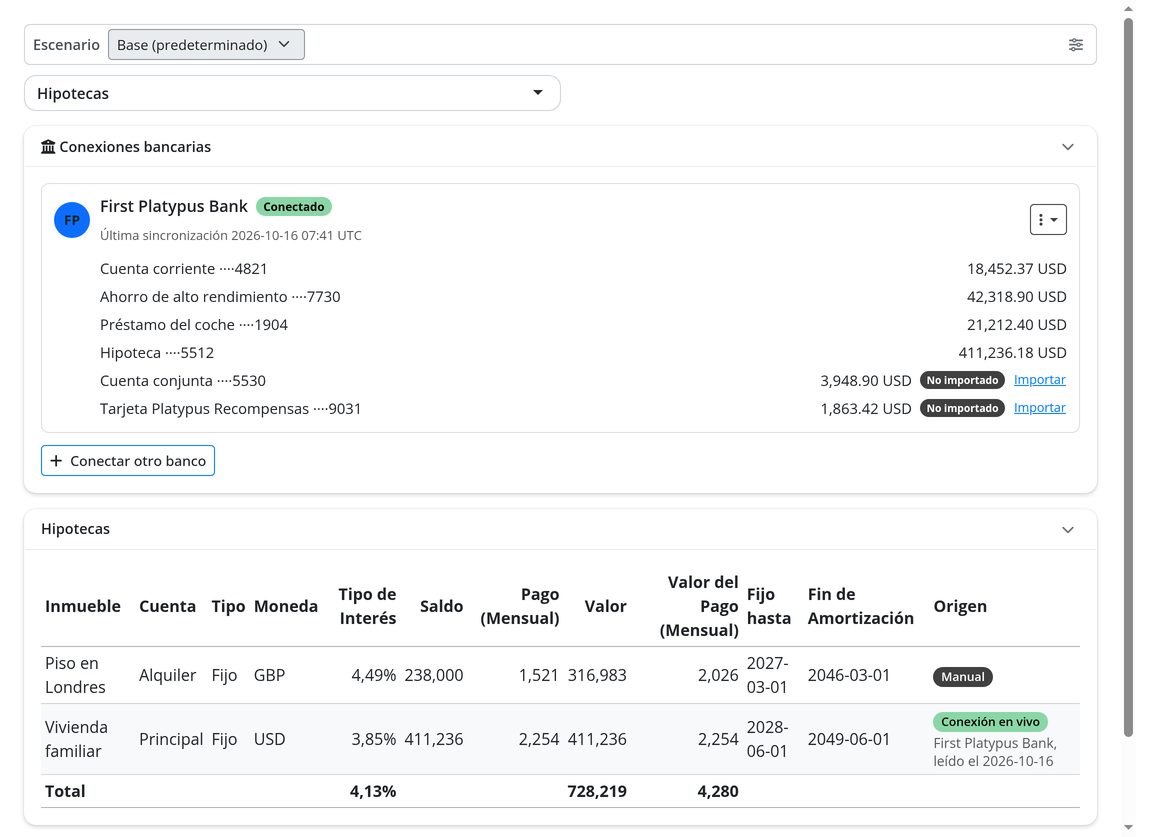Click the last sync timestamp text
Viewport: 1160px width, 837px height.
click(231, 235)
